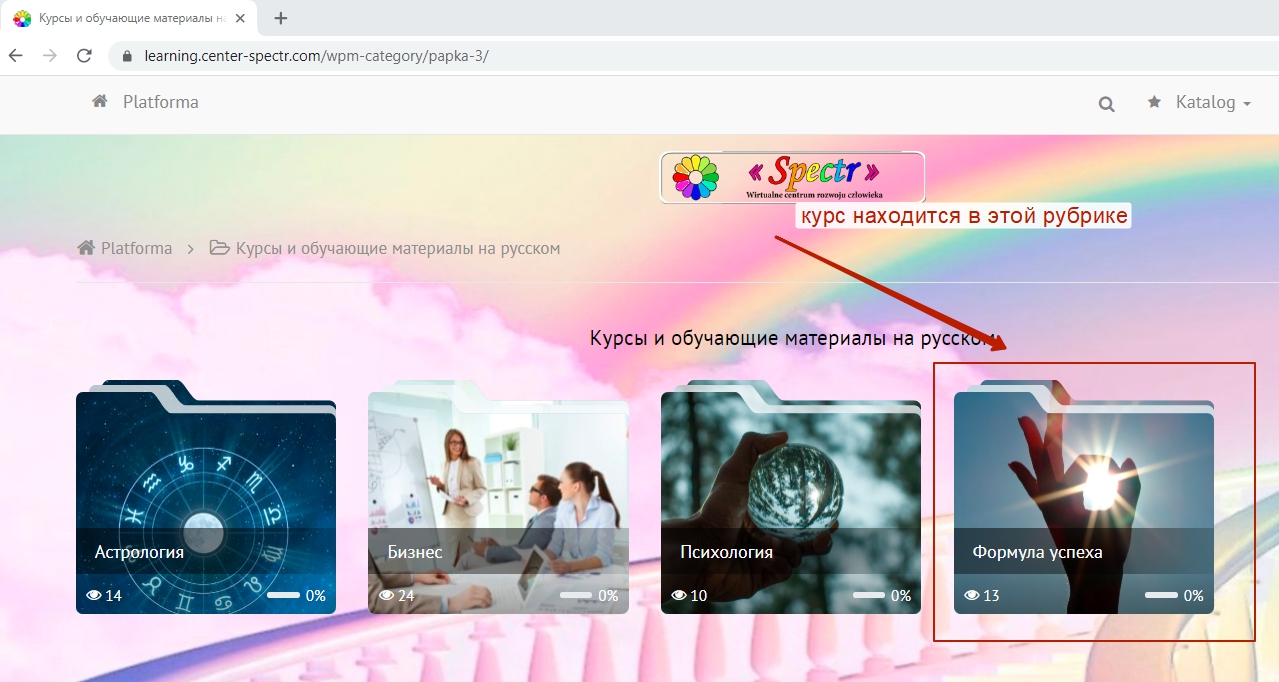Click the views eye icon on Бизнес
This screenshot has width=1279, height=682.
[x=386, y=595]
